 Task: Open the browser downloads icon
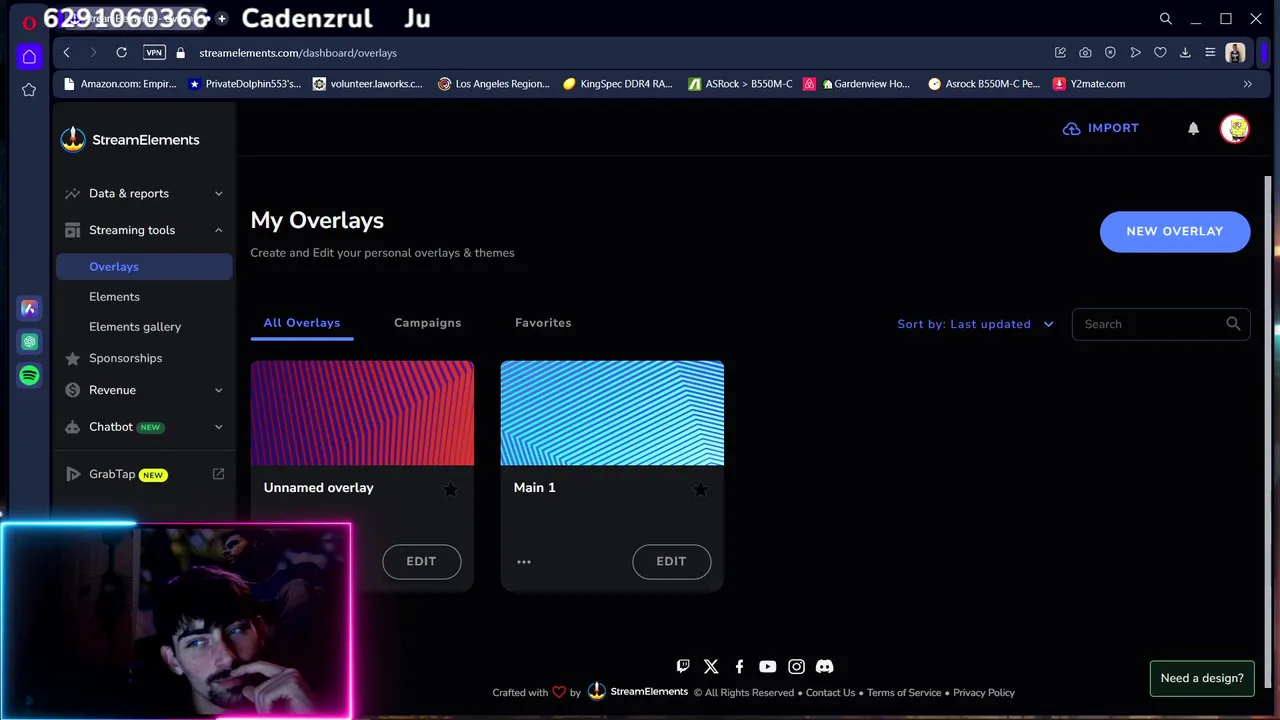1185,52
